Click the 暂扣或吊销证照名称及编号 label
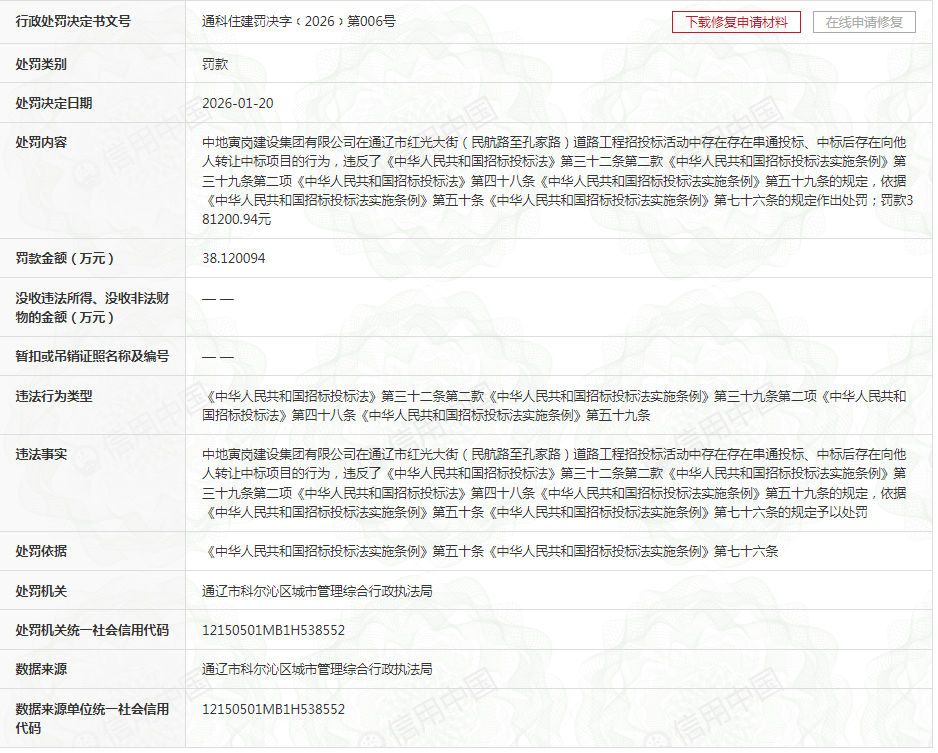The height and width of the screenshot is (753, 938). coord(92,356)
